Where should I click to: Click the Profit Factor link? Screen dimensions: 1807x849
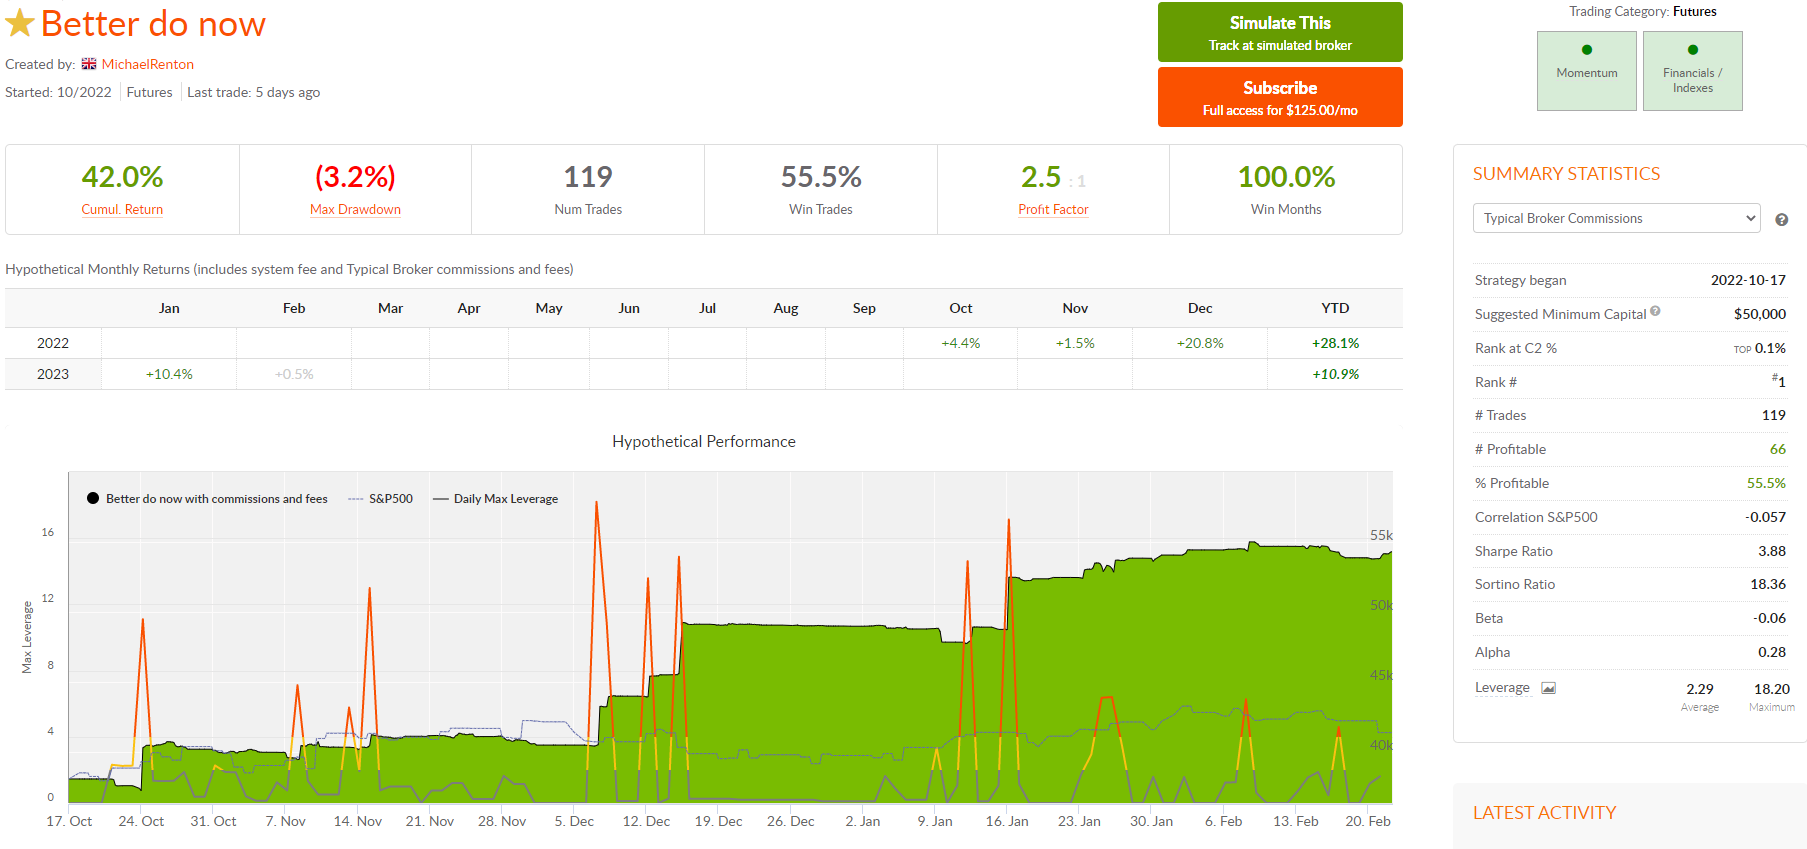(1053, 210)
